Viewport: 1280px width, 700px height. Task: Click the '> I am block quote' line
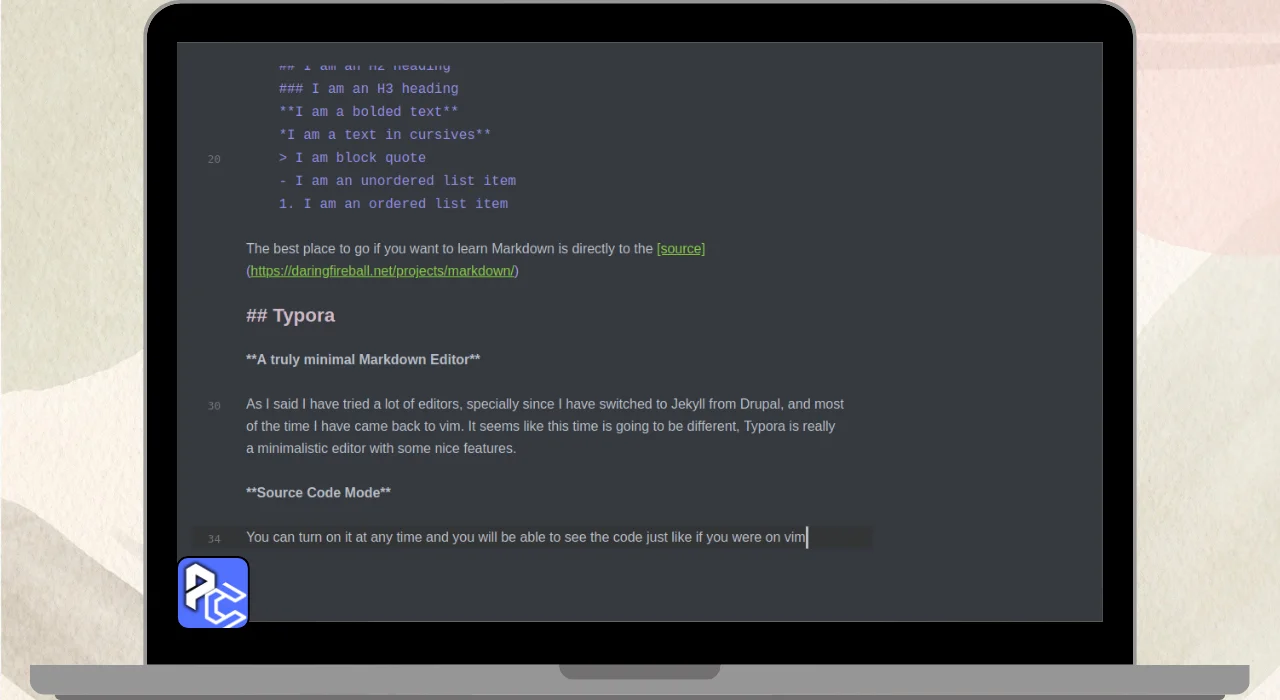pyautogui.click(x=352, y=158)
